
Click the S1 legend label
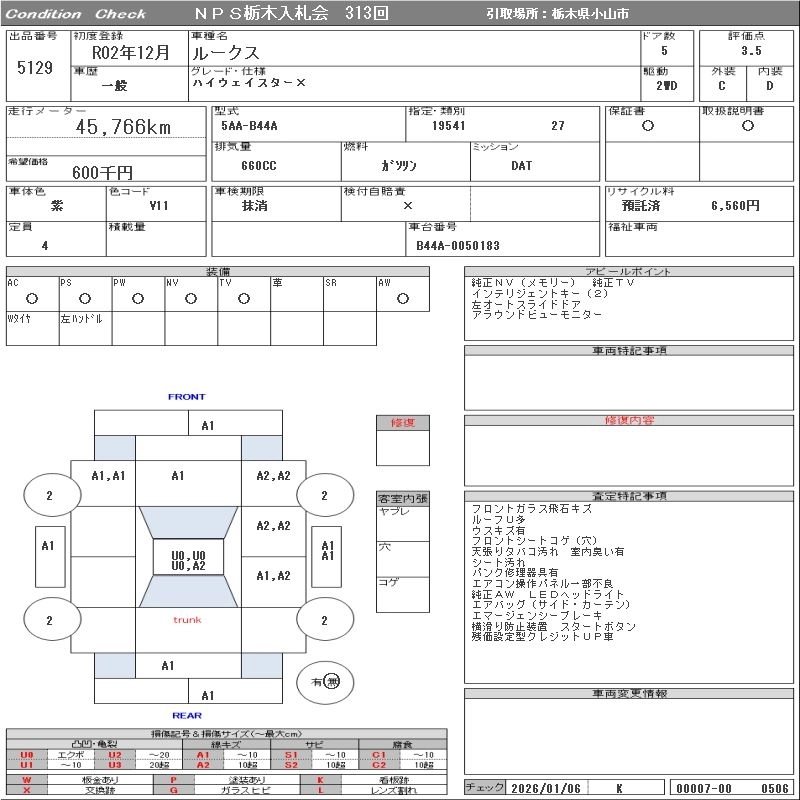point(291,755)
